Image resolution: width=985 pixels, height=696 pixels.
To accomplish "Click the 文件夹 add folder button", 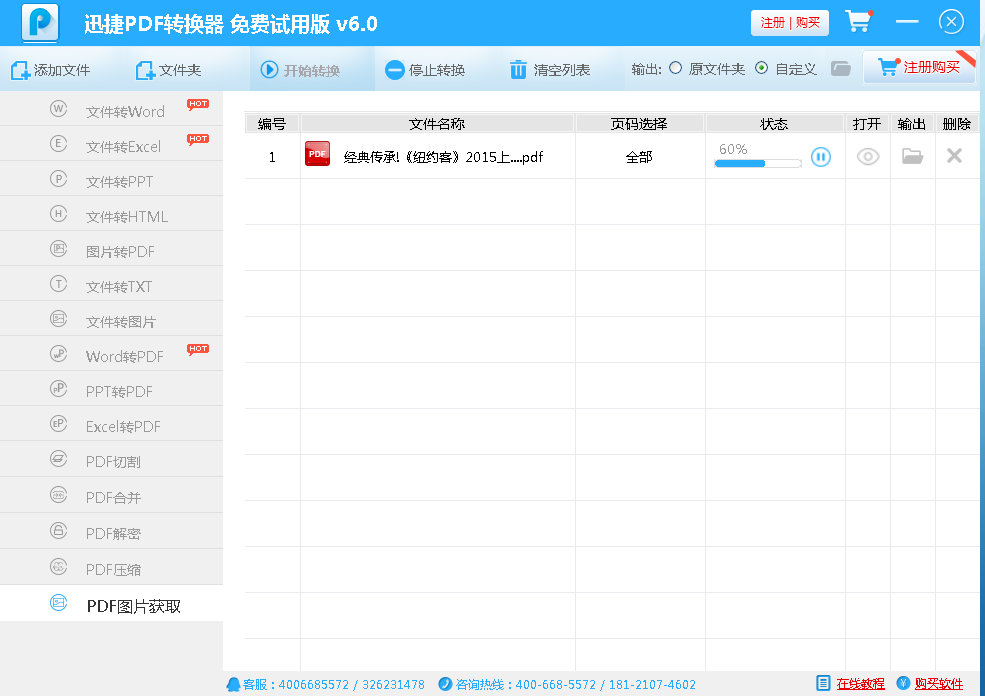I will coord(168,70).
